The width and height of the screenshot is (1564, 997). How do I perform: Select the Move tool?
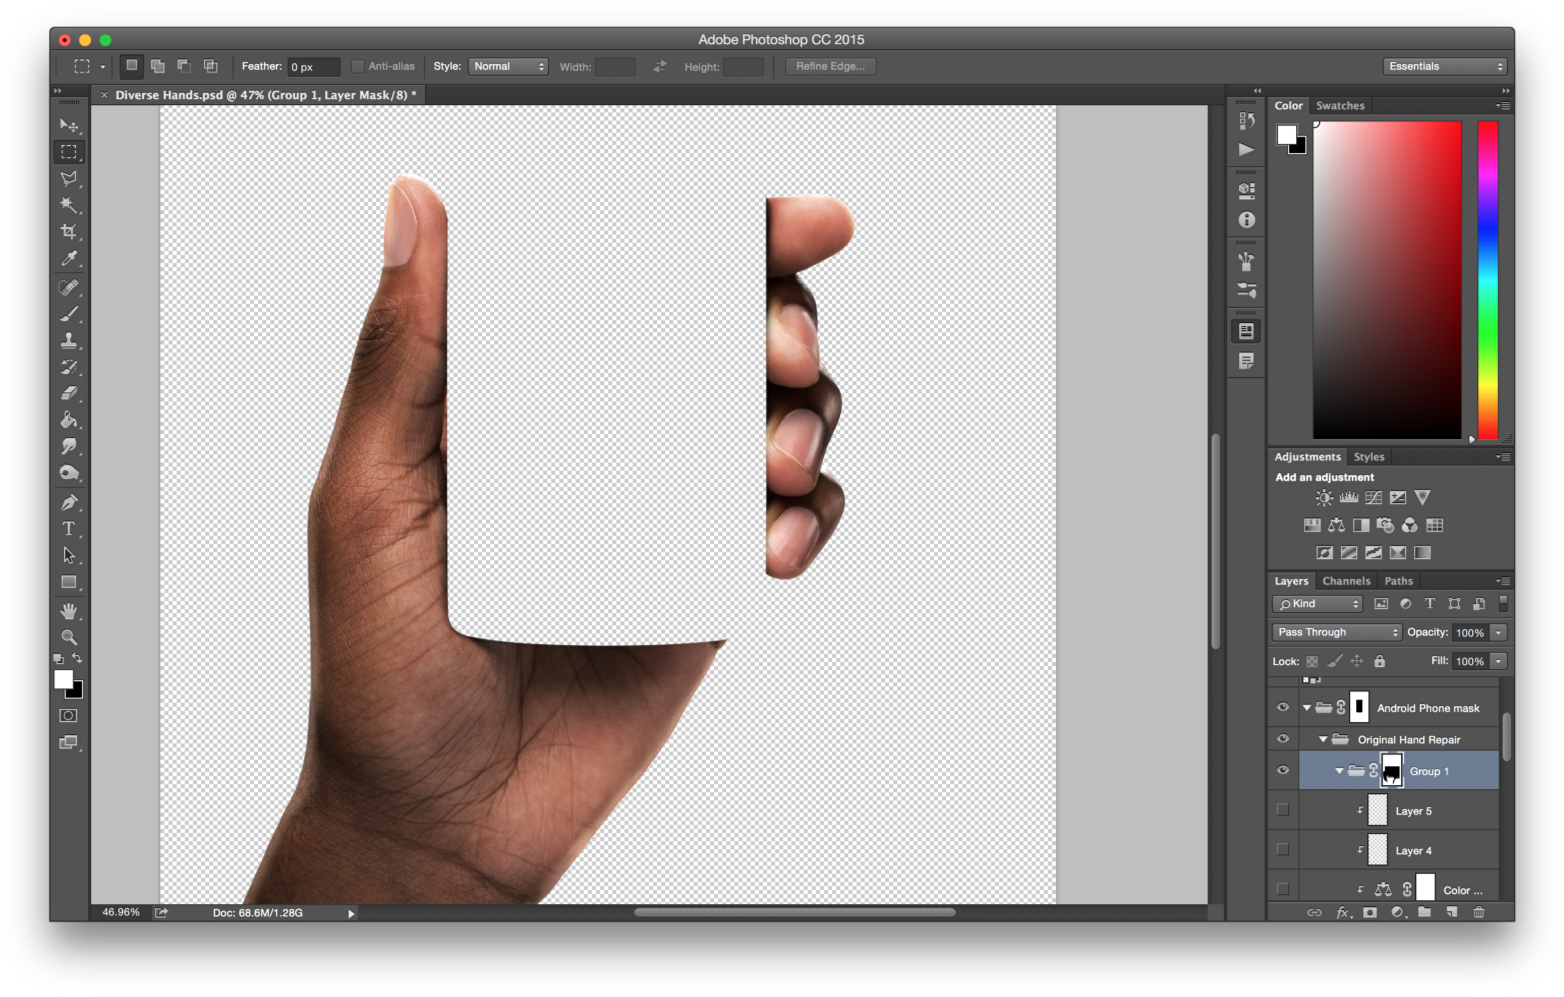point(69,126)
